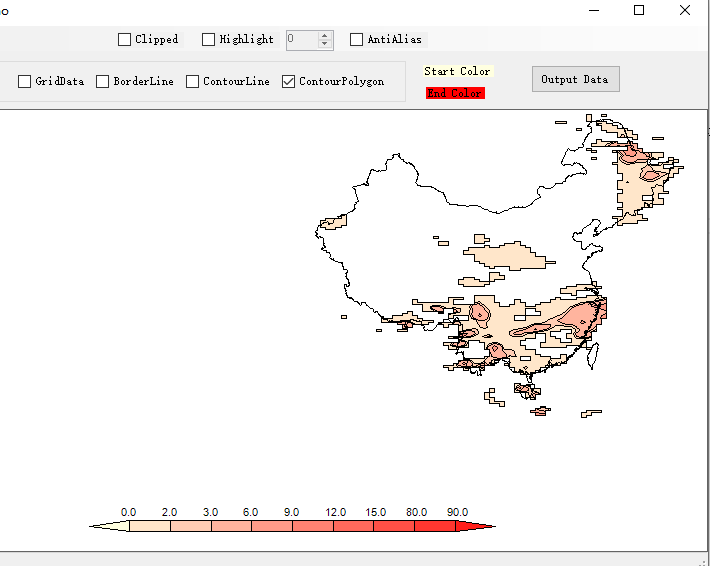Click the highlight number input field
The height and width of the screenshot is (566, 710).
301,40
